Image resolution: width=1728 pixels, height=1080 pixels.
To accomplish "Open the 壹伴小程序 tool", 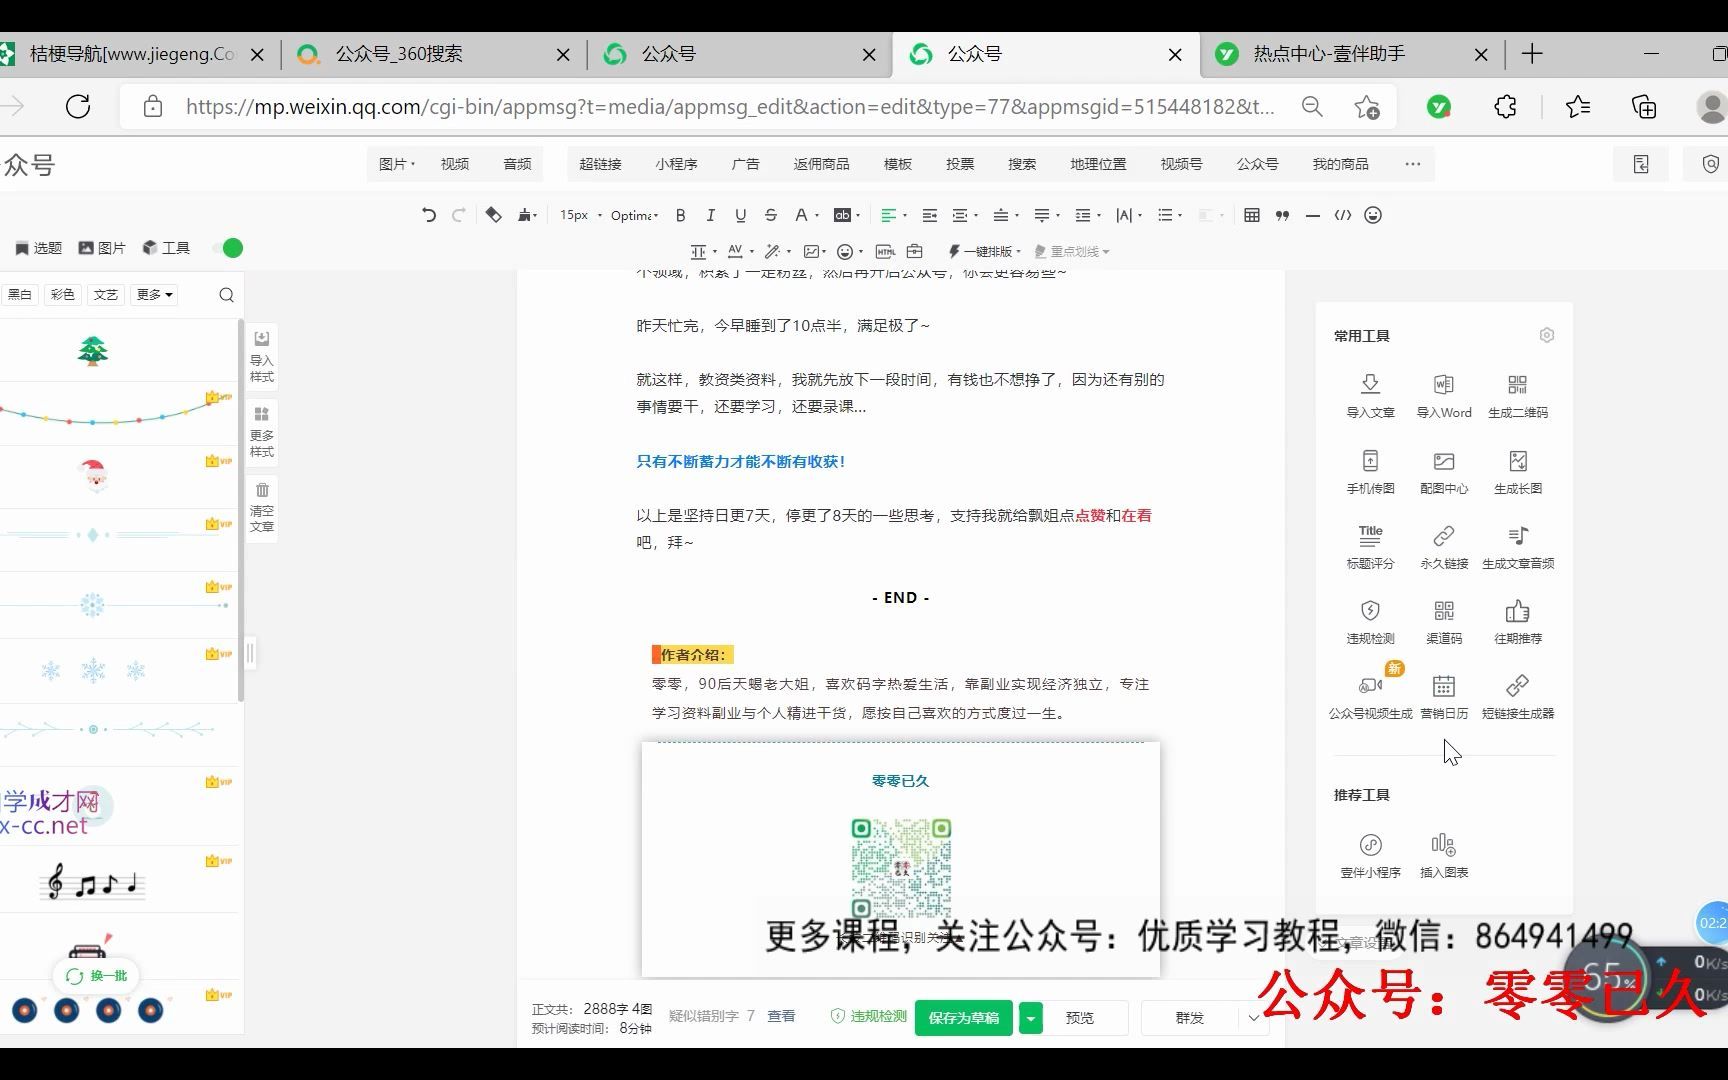I will pyautogui.click(x=1370, y=856).
